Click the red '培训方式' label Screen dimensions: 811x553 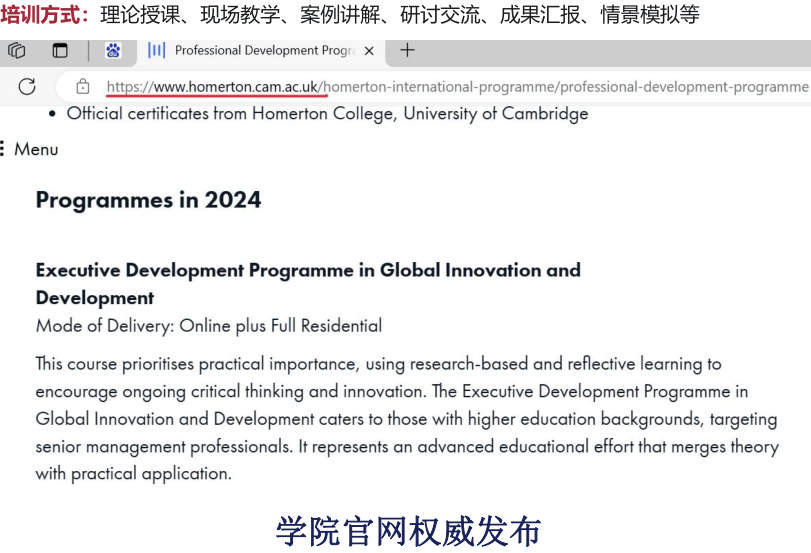[44, 14]
